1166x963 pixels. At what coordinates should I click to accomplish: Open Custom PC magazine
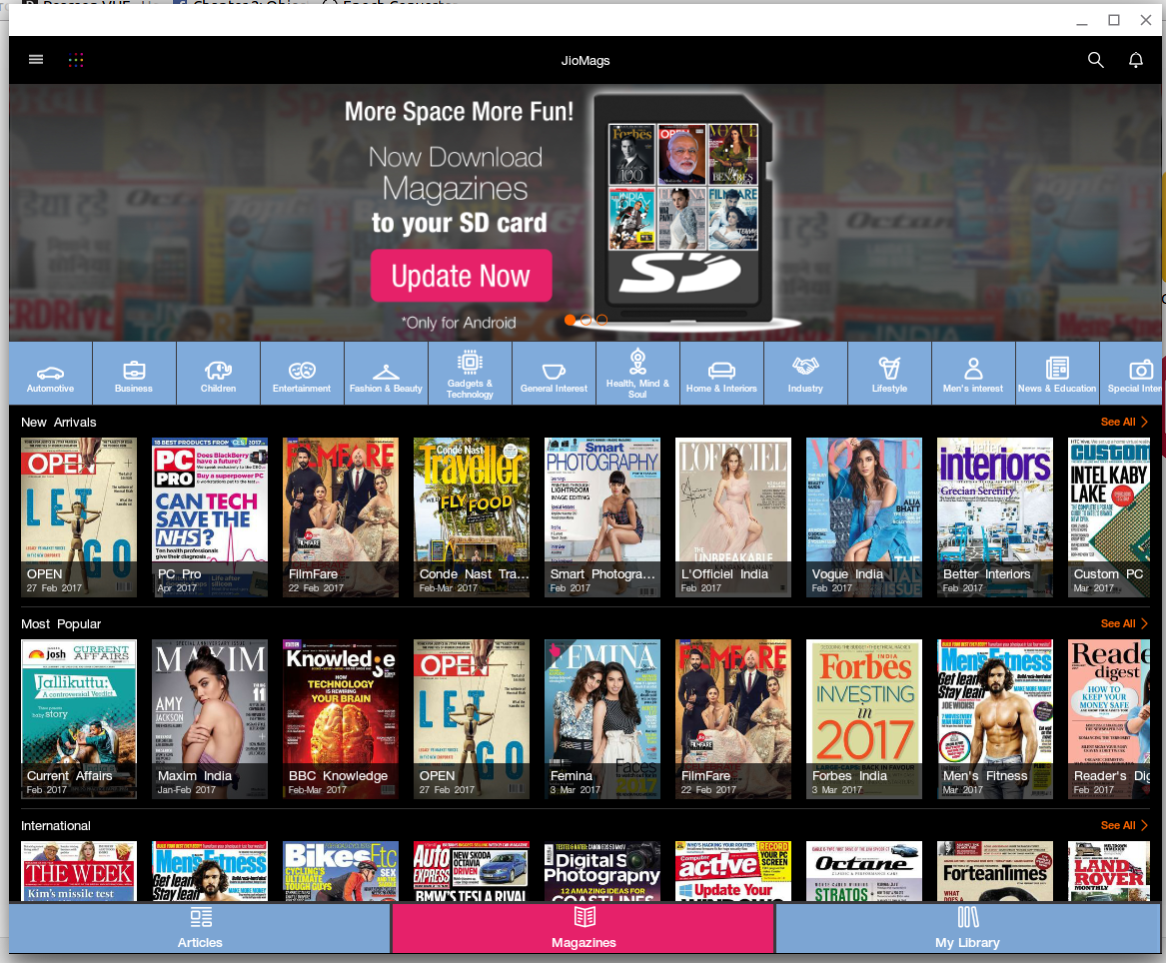(x=1109, y=517)
